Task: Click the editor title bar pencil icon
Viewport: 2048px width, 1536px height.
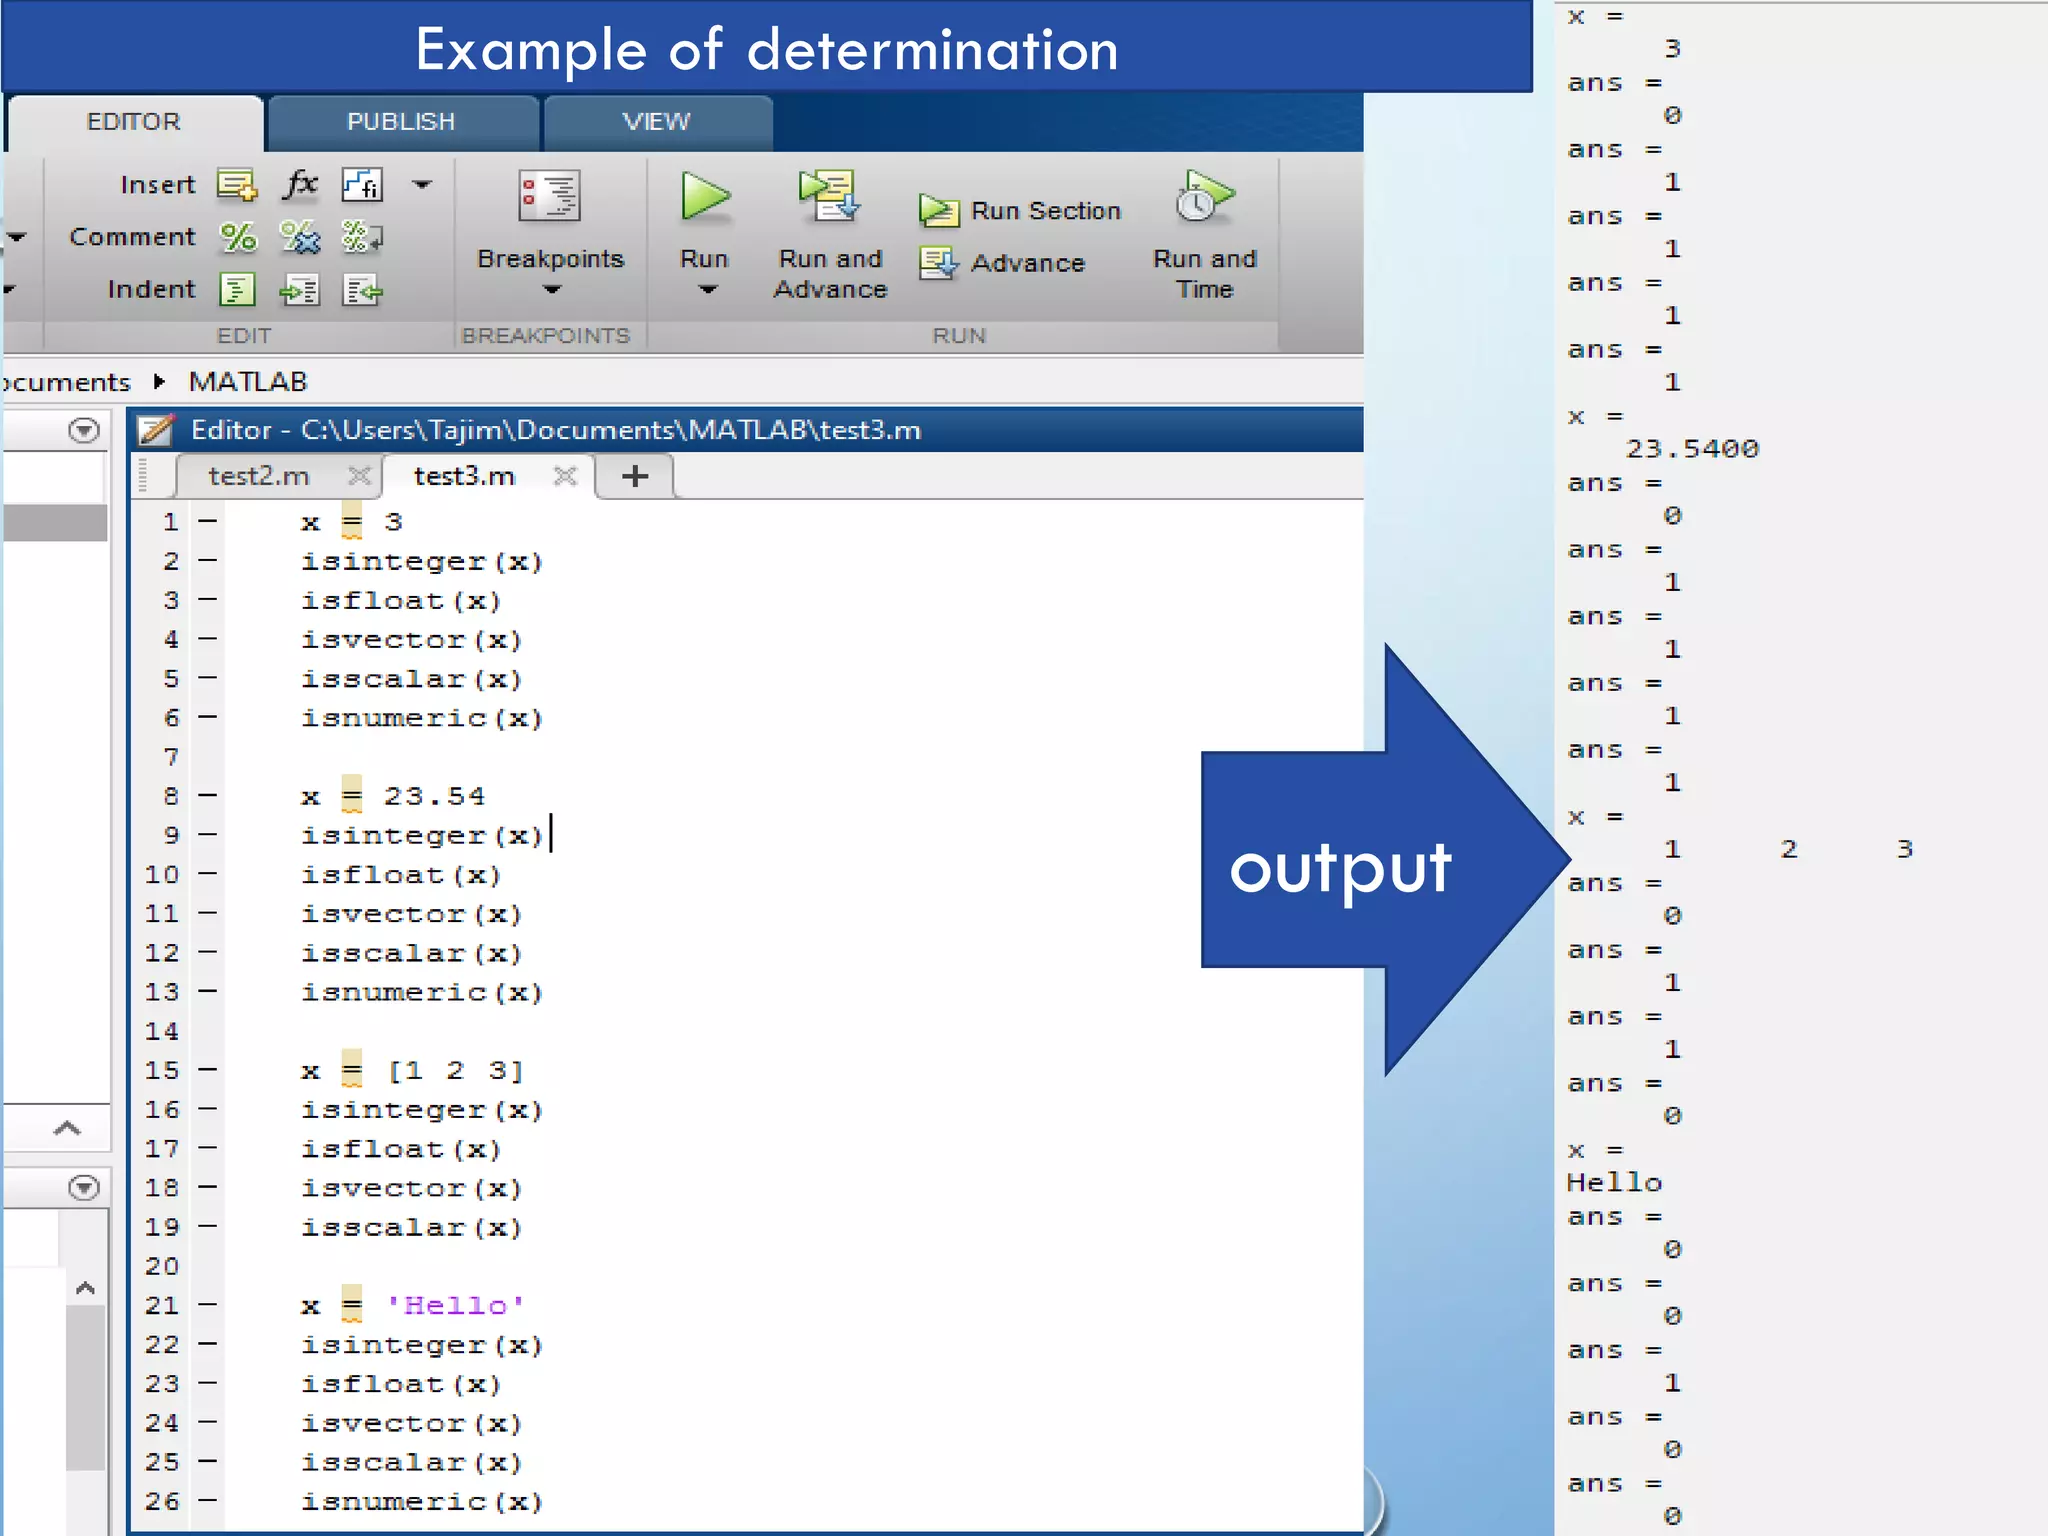Action: point(156,430)
